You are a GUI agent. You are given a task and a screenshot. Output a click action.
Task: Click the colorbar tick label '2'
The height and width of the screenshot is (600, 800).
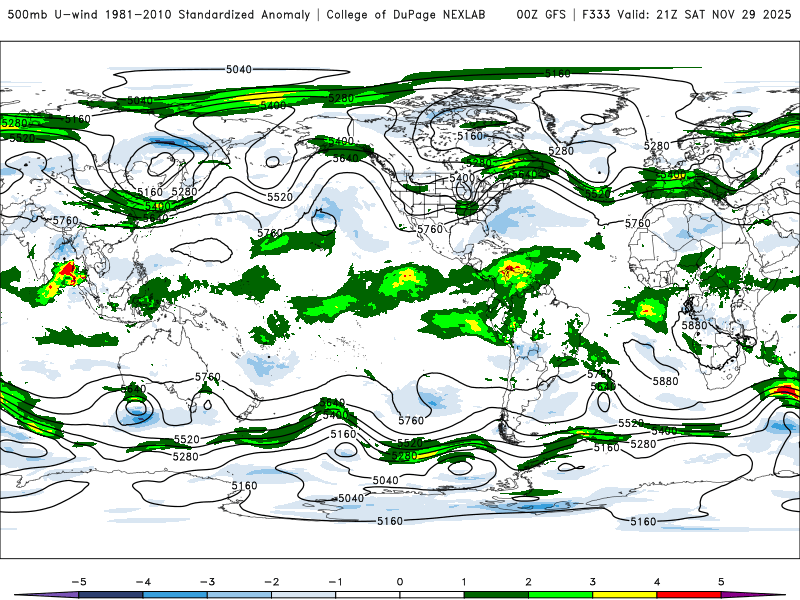click(x=528, y=582)
